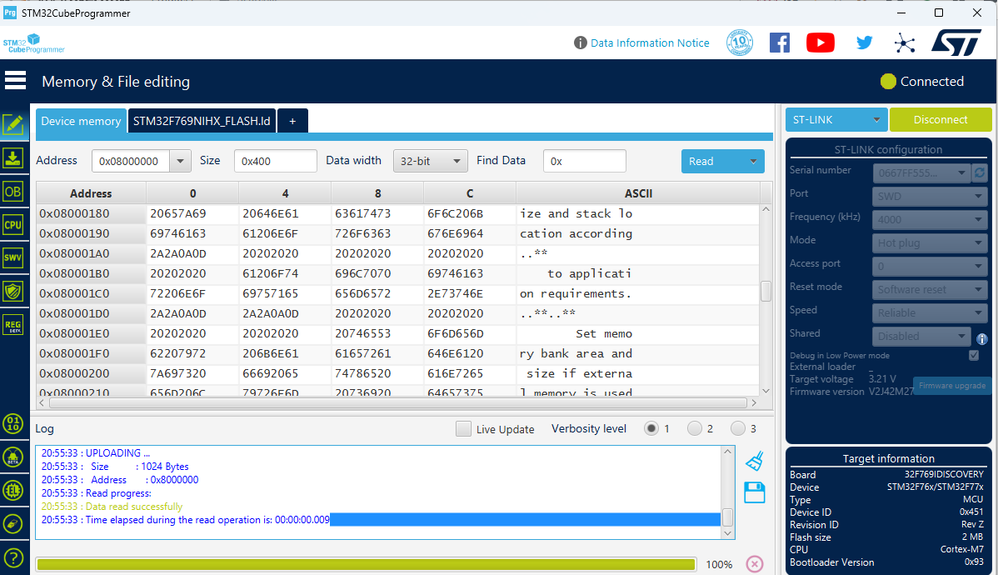
Task: Refresh the ST-LINK serial number list
Action: [x=980, y=173]
